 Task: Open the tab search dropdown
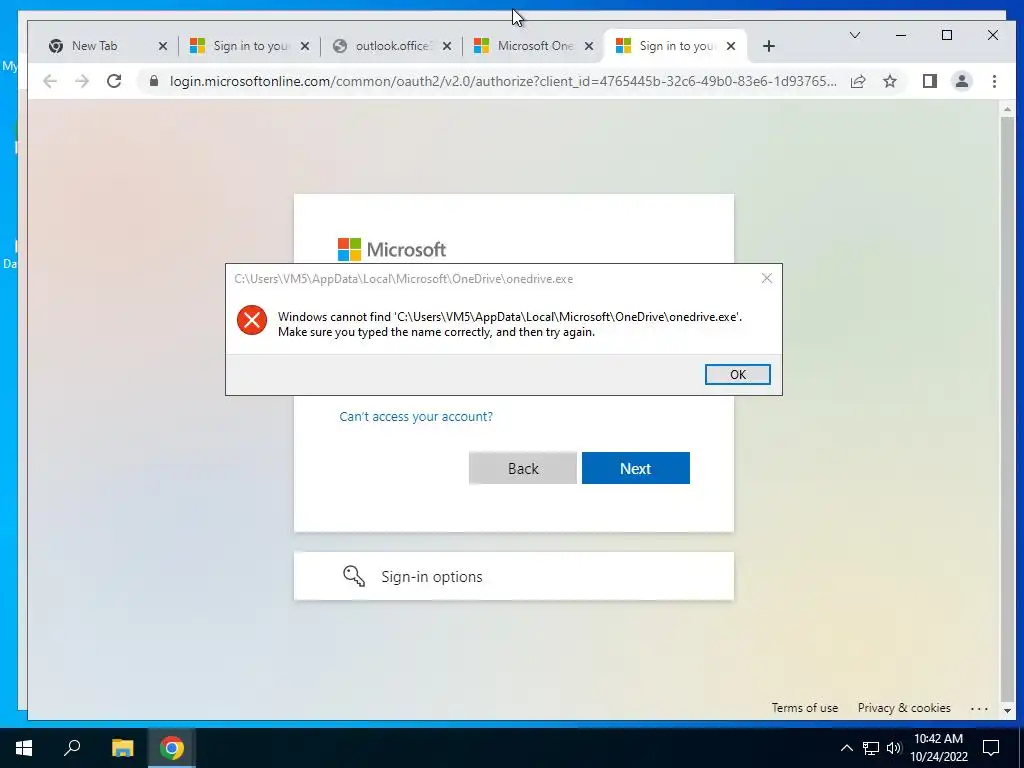[x=854, y=35]
